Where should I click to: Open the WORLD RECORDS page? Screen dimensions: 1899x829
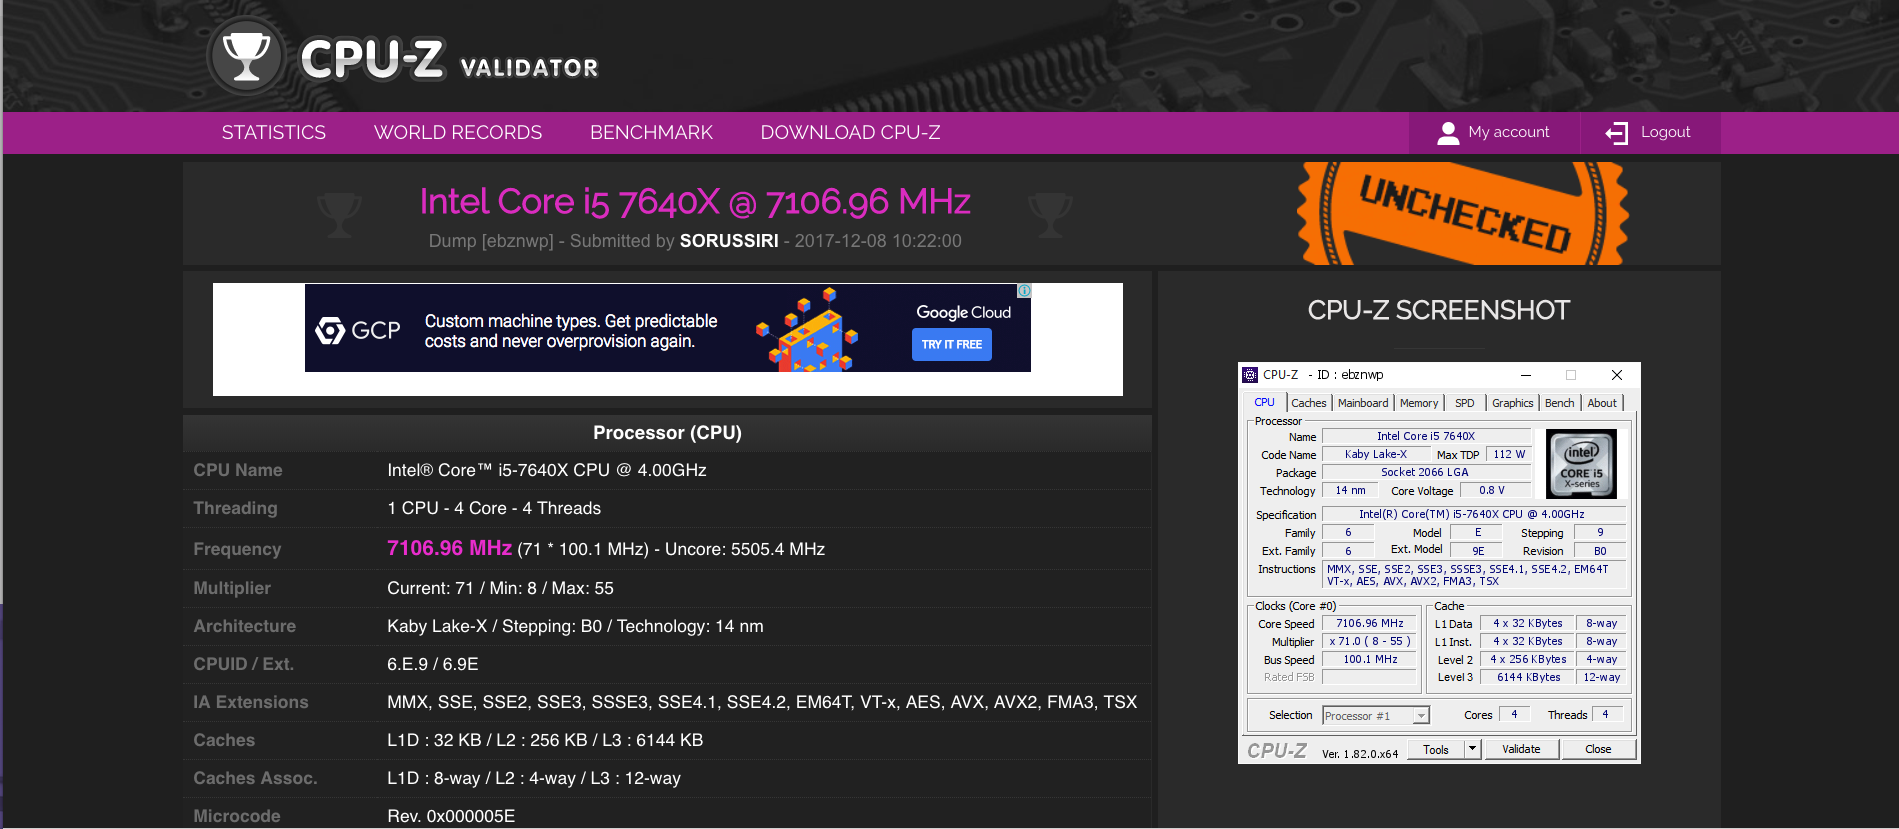[x=458, y=133]
